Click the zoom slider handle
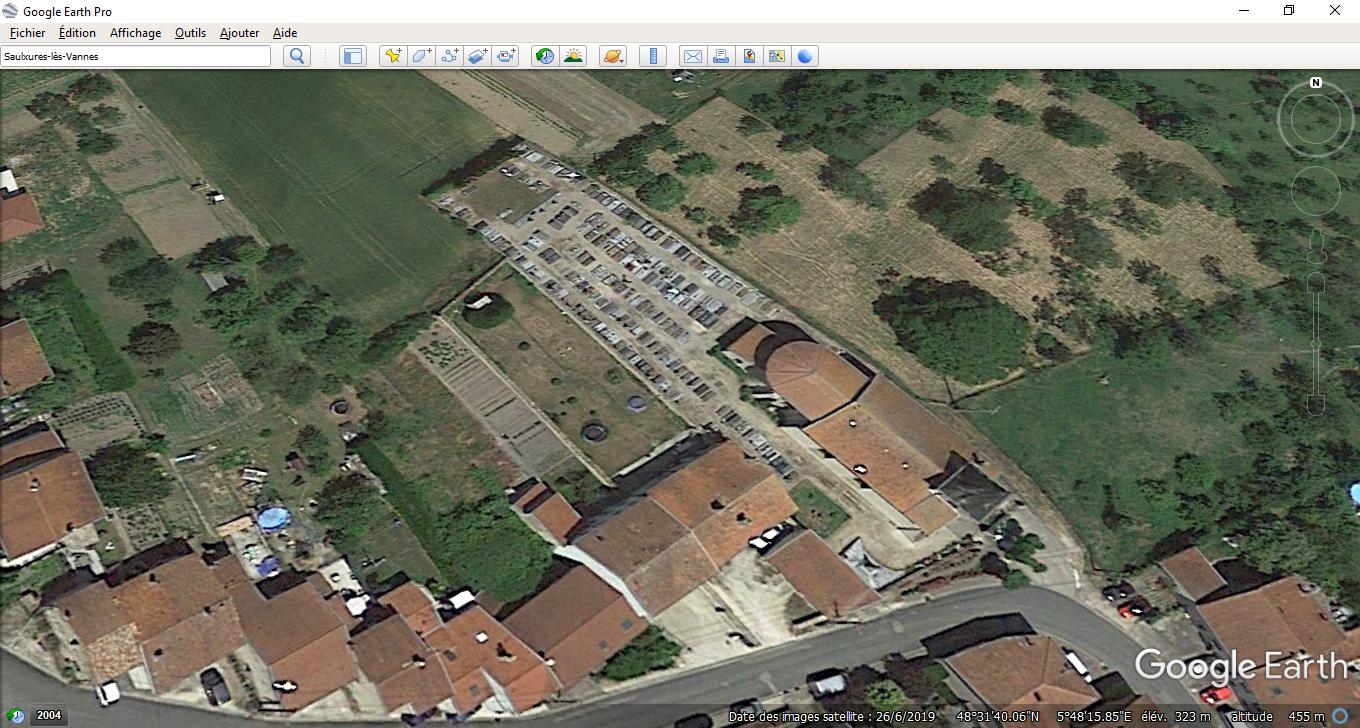Viewport: 1360px width, 728px height. 1316,344
